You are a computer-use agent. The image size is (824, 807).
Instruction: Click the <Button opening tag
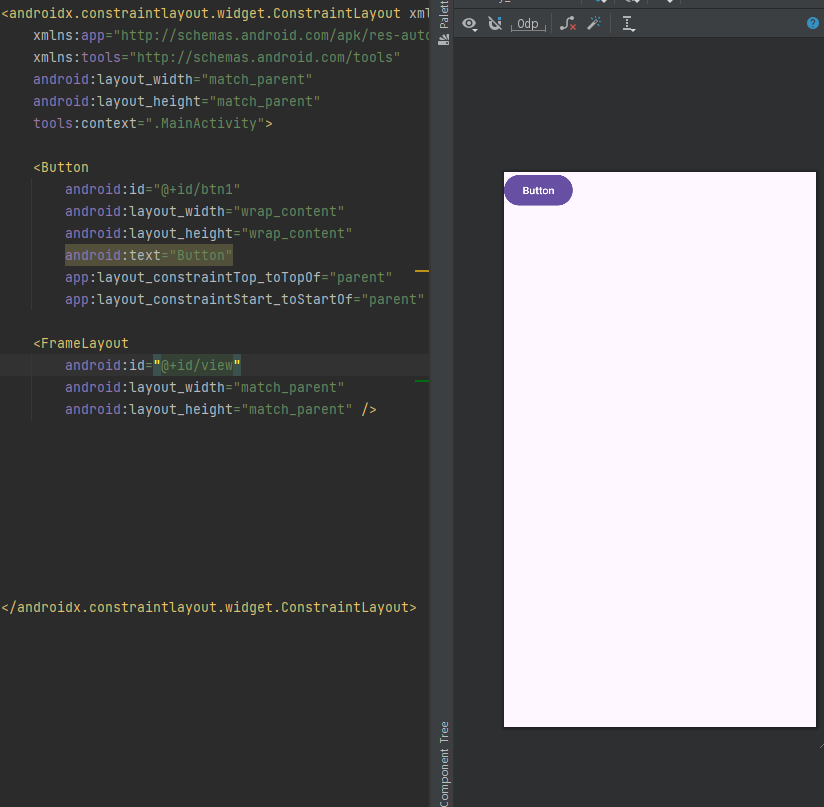61,168
